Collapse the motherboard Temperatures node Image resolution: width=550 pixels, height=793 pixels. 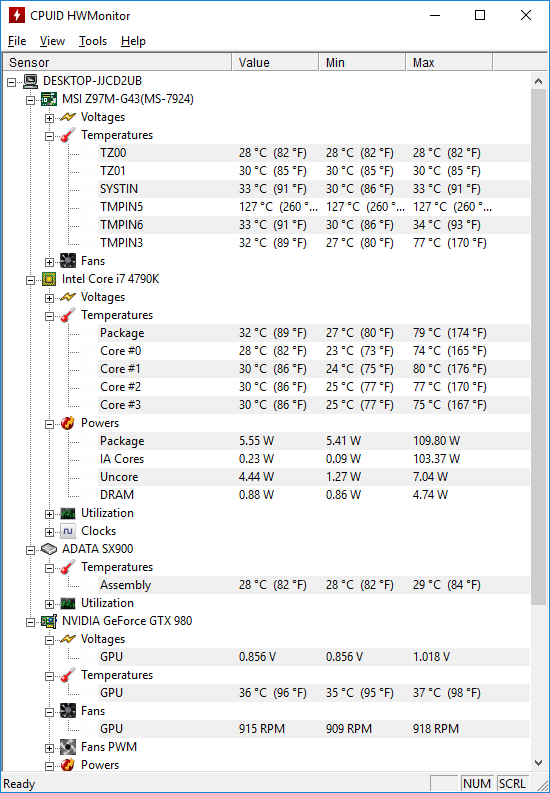(50, 136)
